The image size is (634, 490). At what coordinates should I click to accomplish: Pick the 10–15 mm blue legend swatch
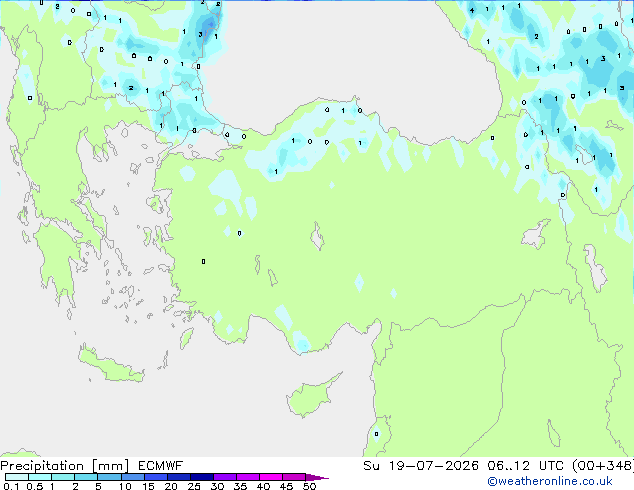pyautogui.click(x=133, y=477)
